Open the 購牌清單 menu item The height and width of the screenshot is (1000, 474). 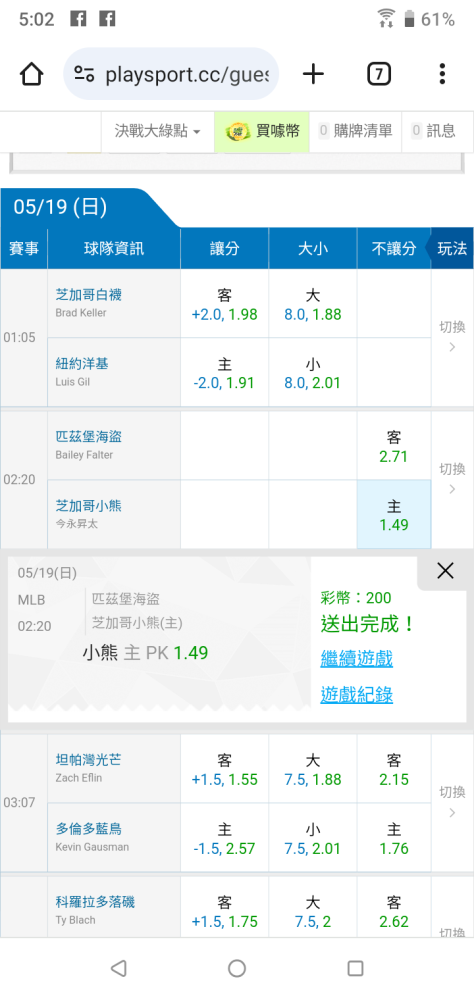pos(355,131)
